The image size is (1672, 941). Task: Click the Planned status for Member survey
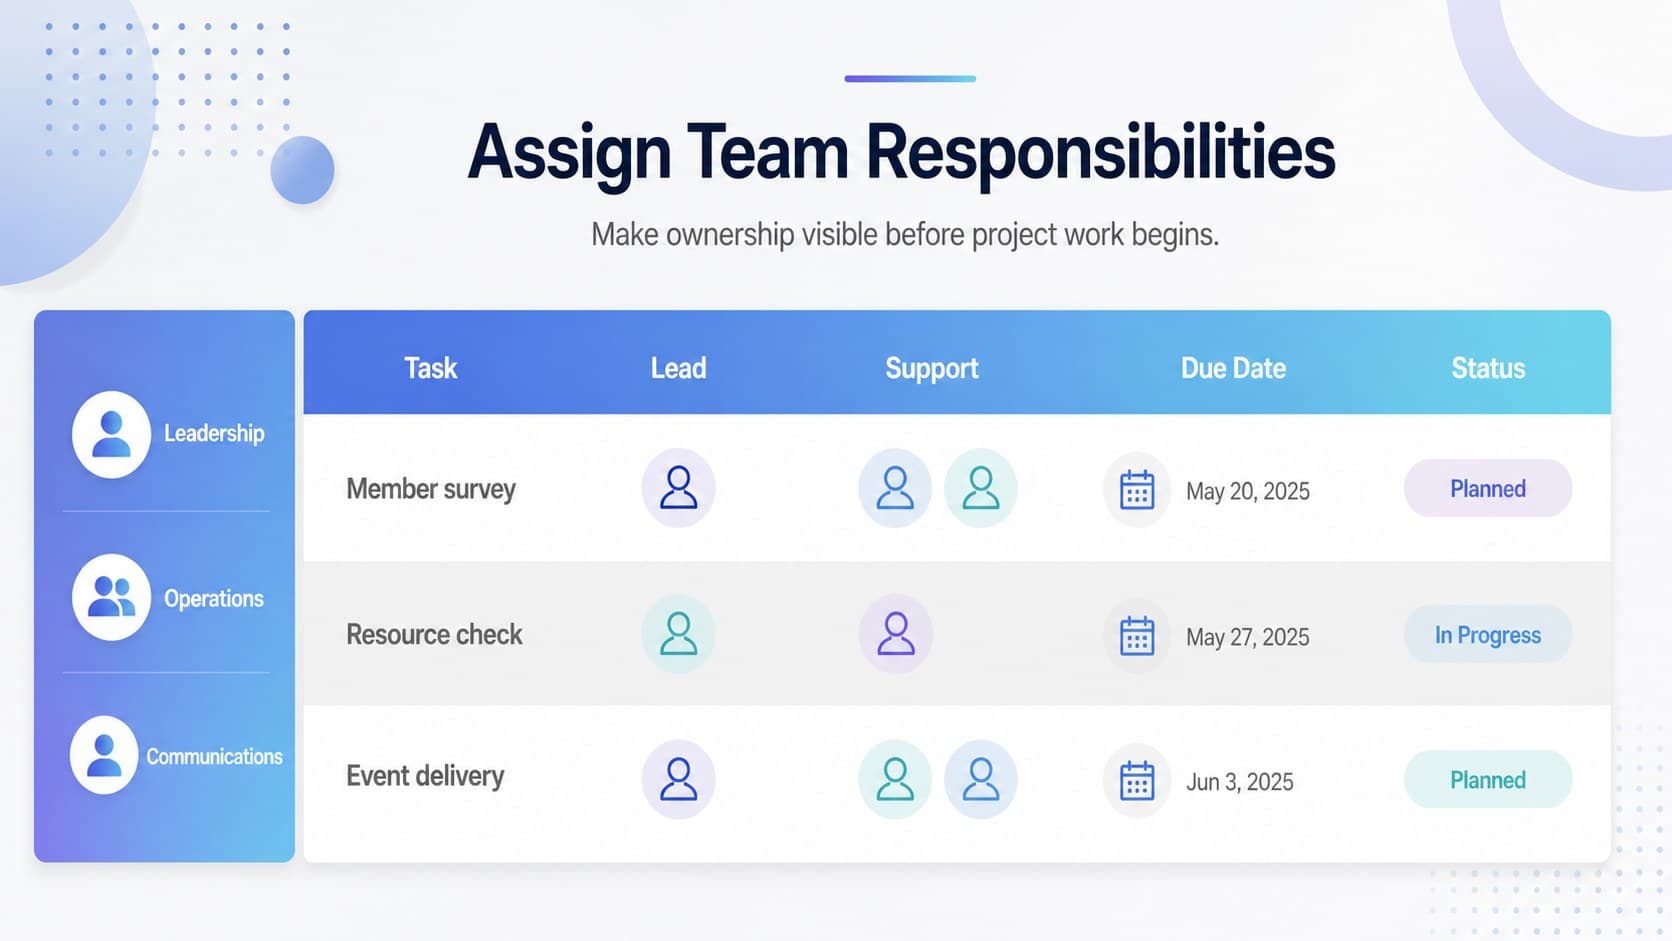(x=1488, y=488)
